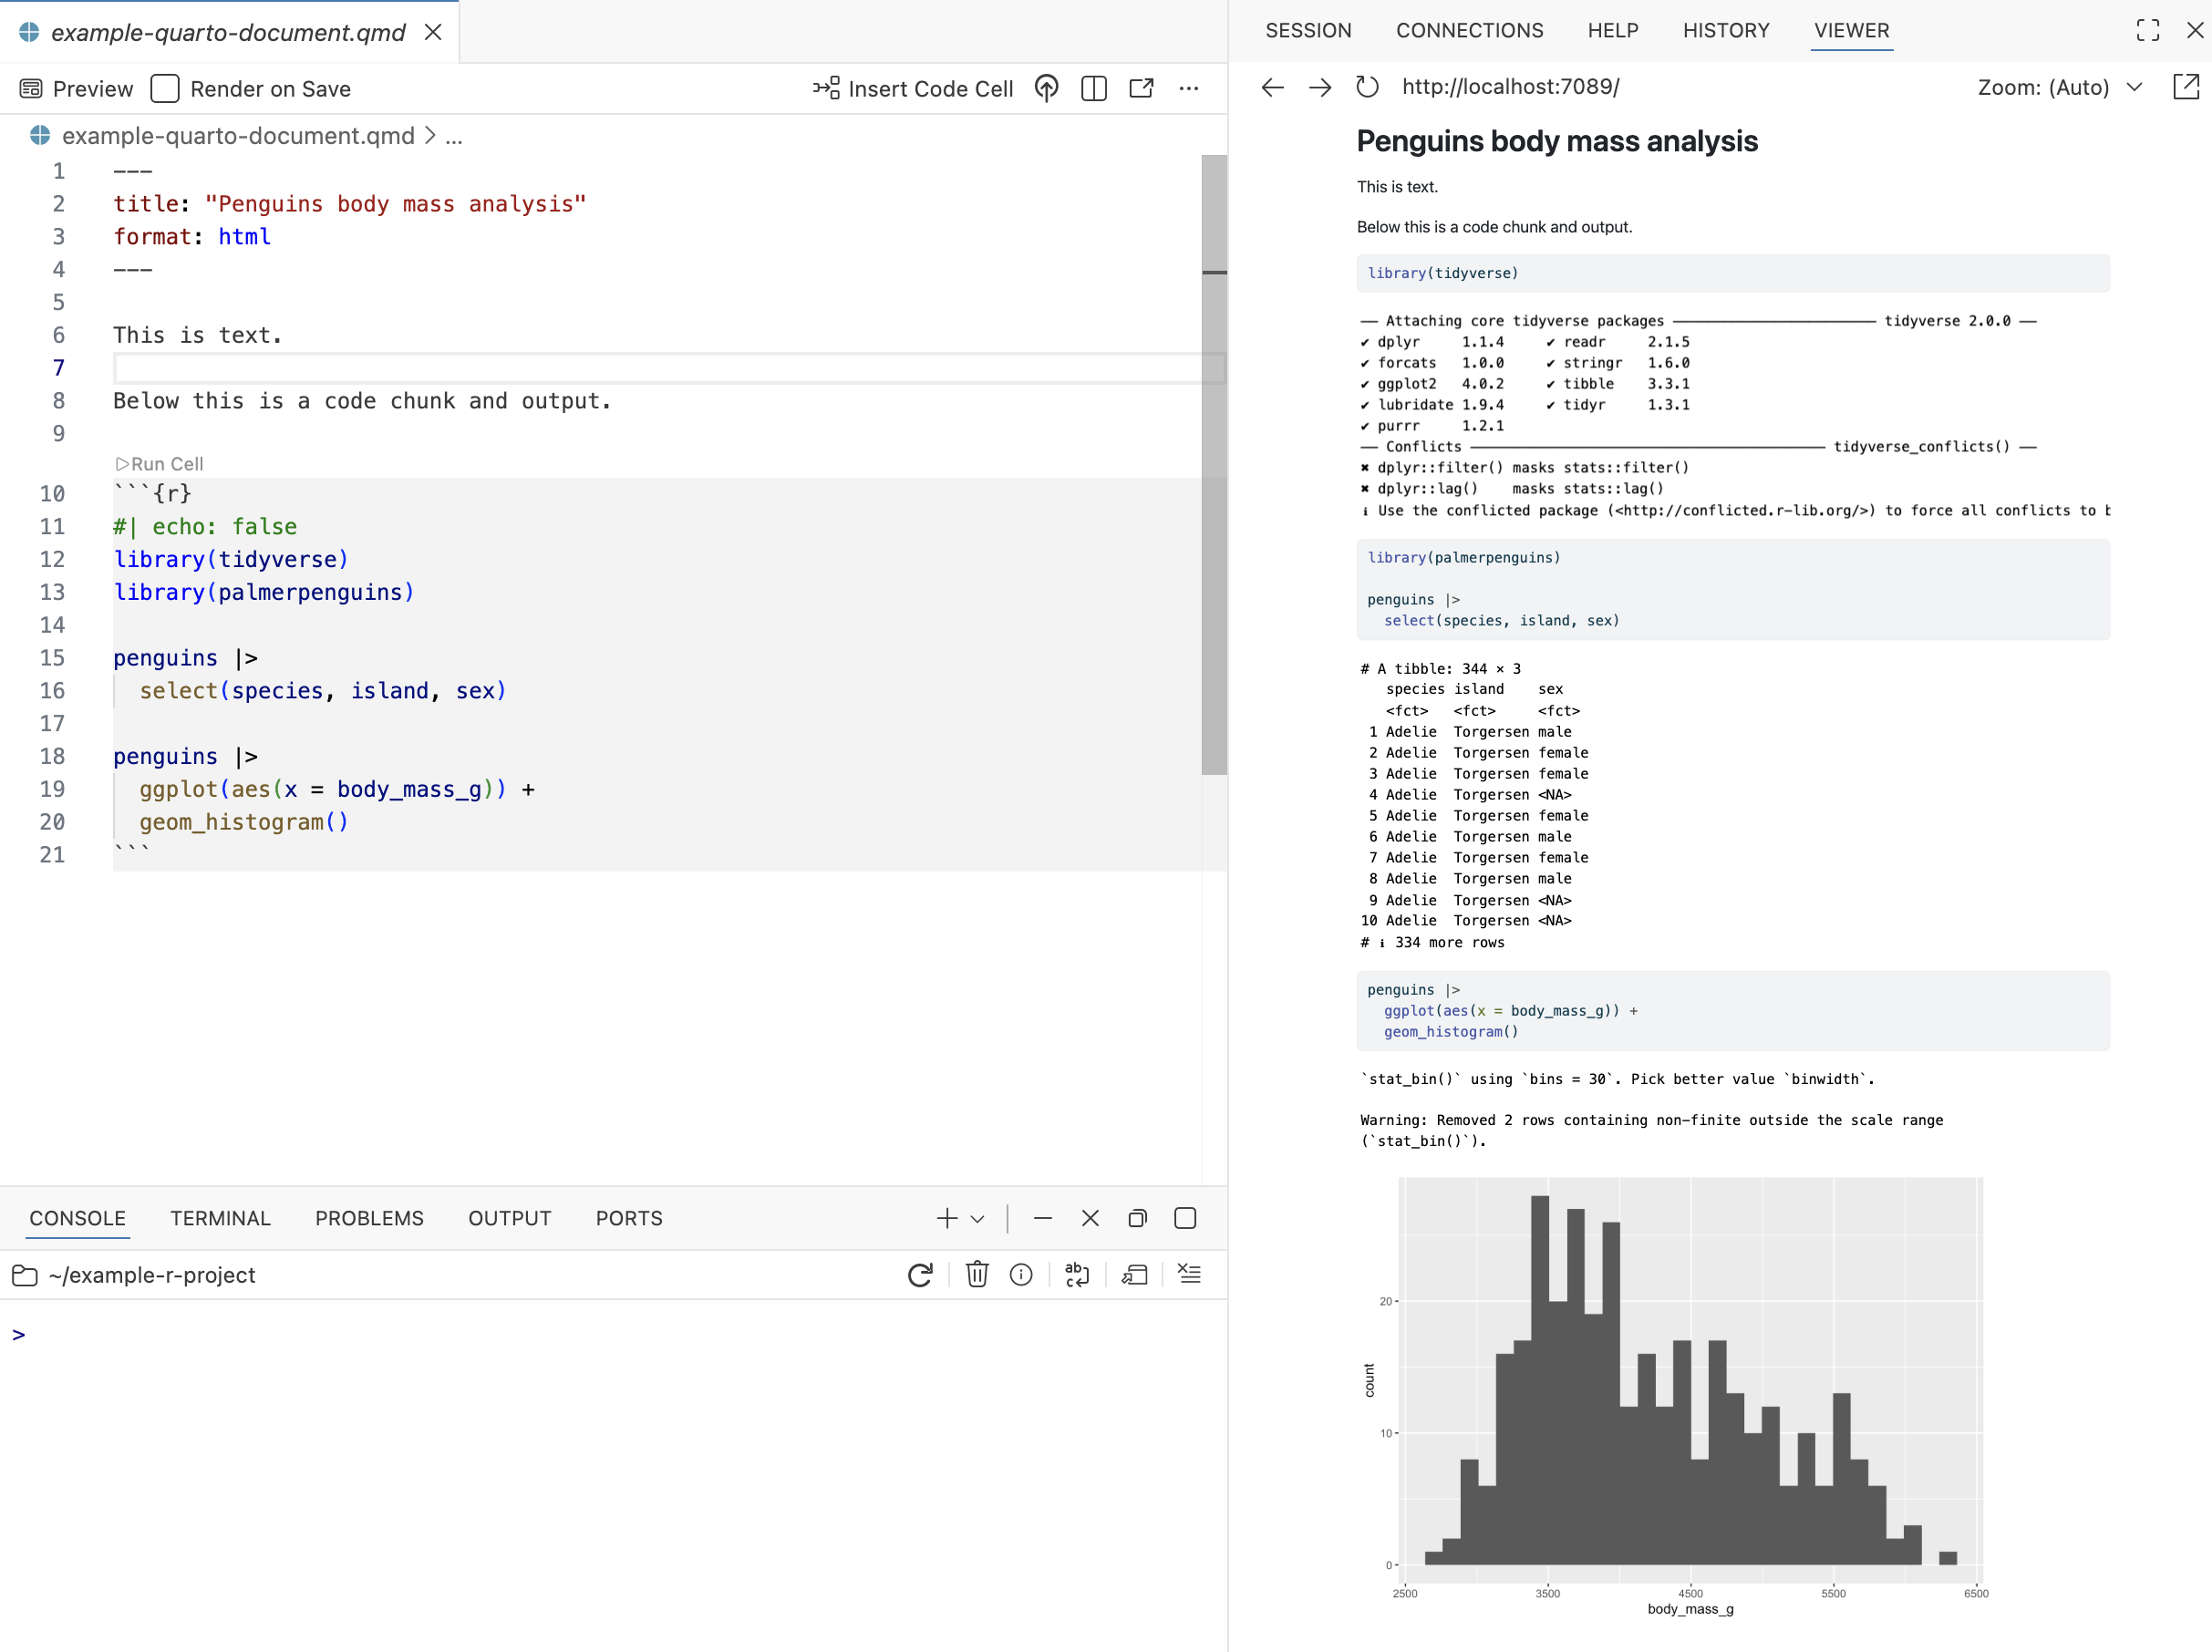Enable the Render on Save checkbox
Image resolution: width=2212 pixels, height=1652 pixels.
(x=165, y=89)
